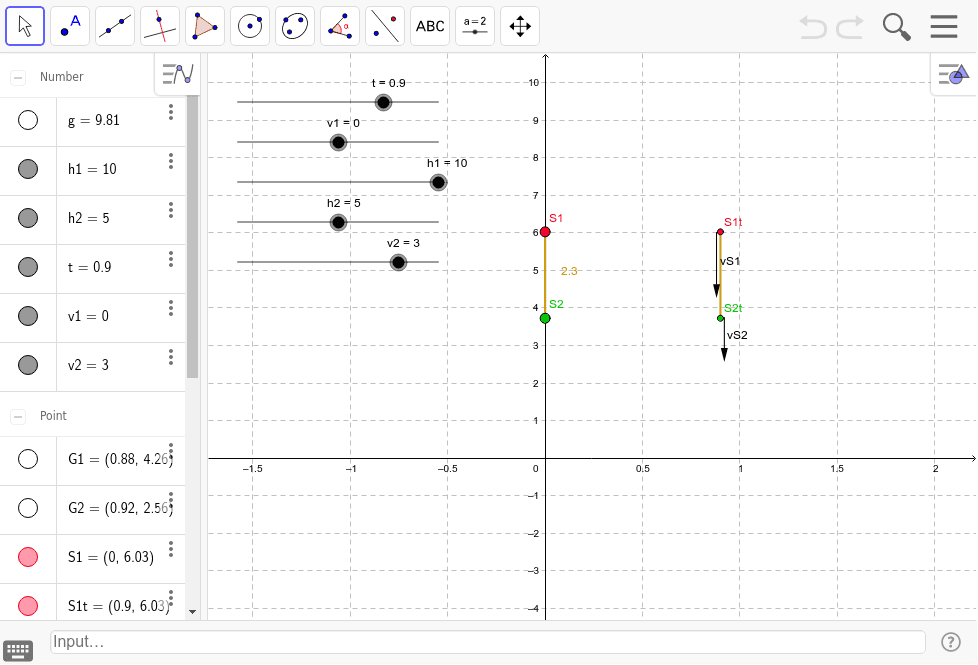Toggle visibility of point G1
The width and height of the screenshot is (978, 665).
28,459
